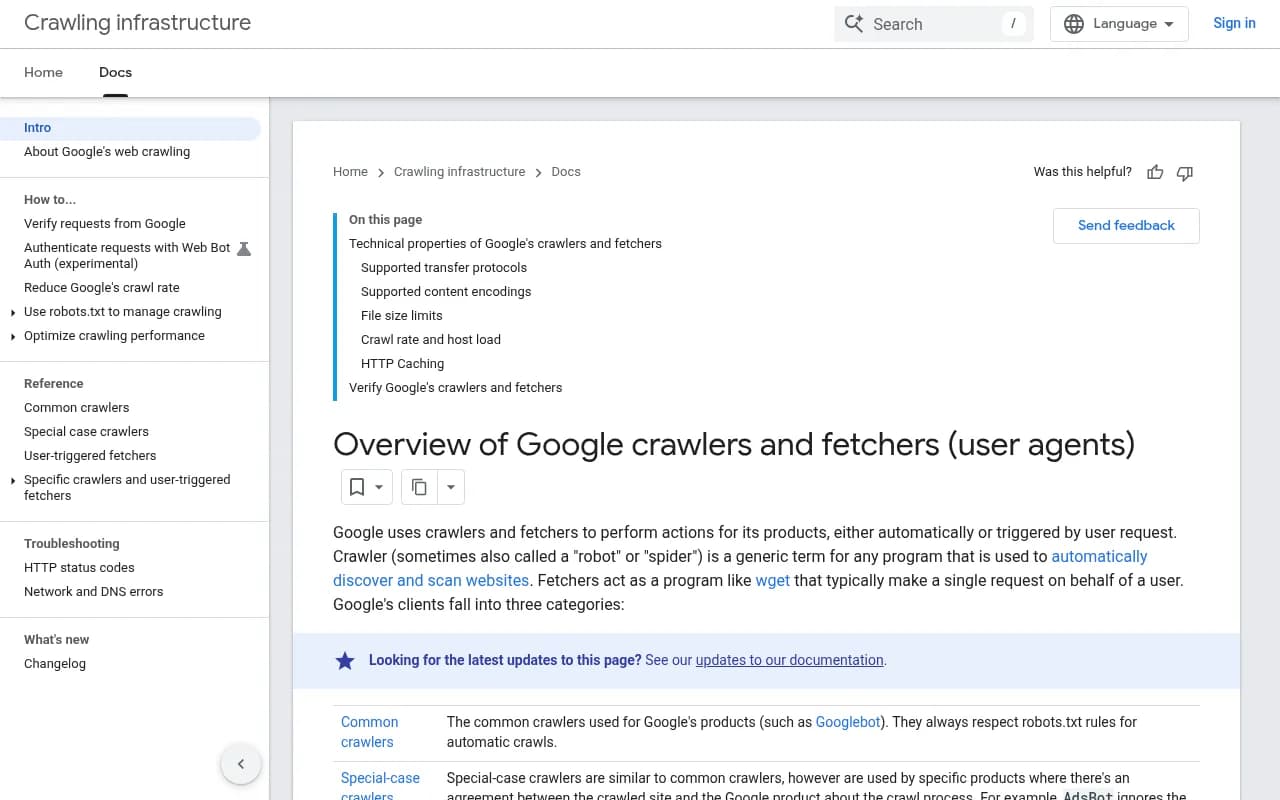Viewport: 1280px width, 800px height.
Task: Click the search magnifier icon
Action: (x=854, y=24)
